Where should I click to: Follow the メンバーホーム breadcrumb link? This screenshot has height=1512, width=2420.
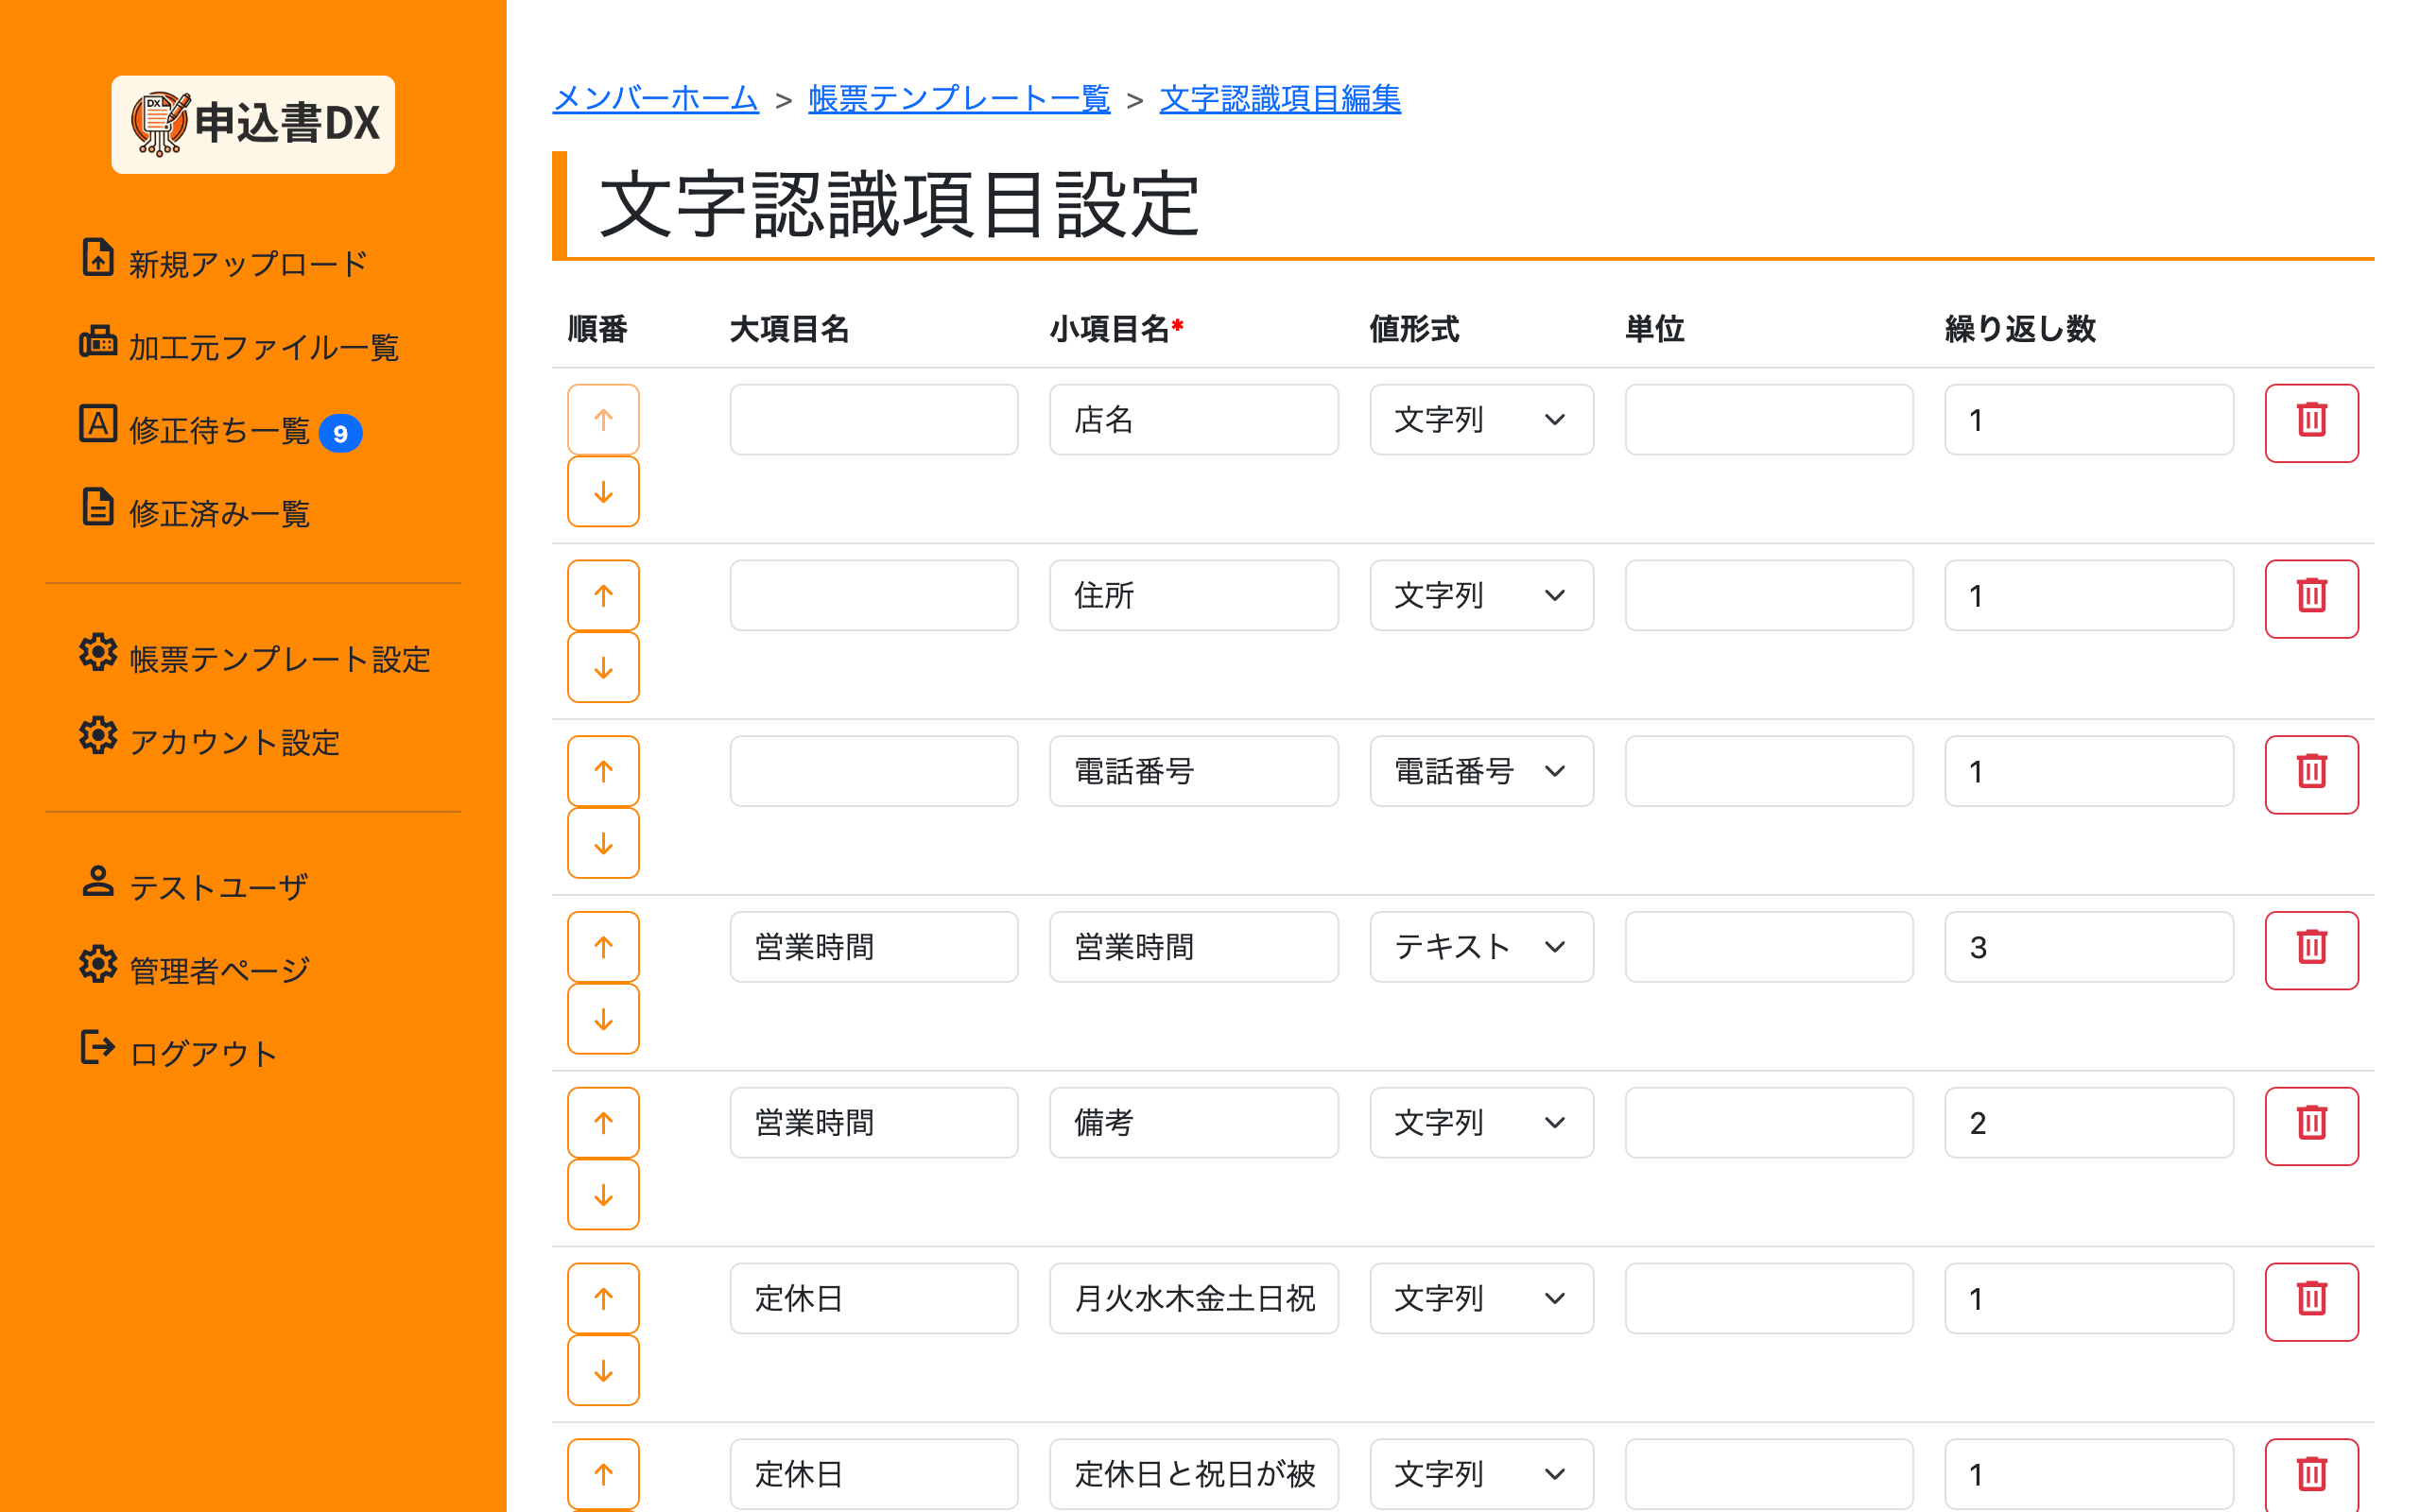click(655, 98)
